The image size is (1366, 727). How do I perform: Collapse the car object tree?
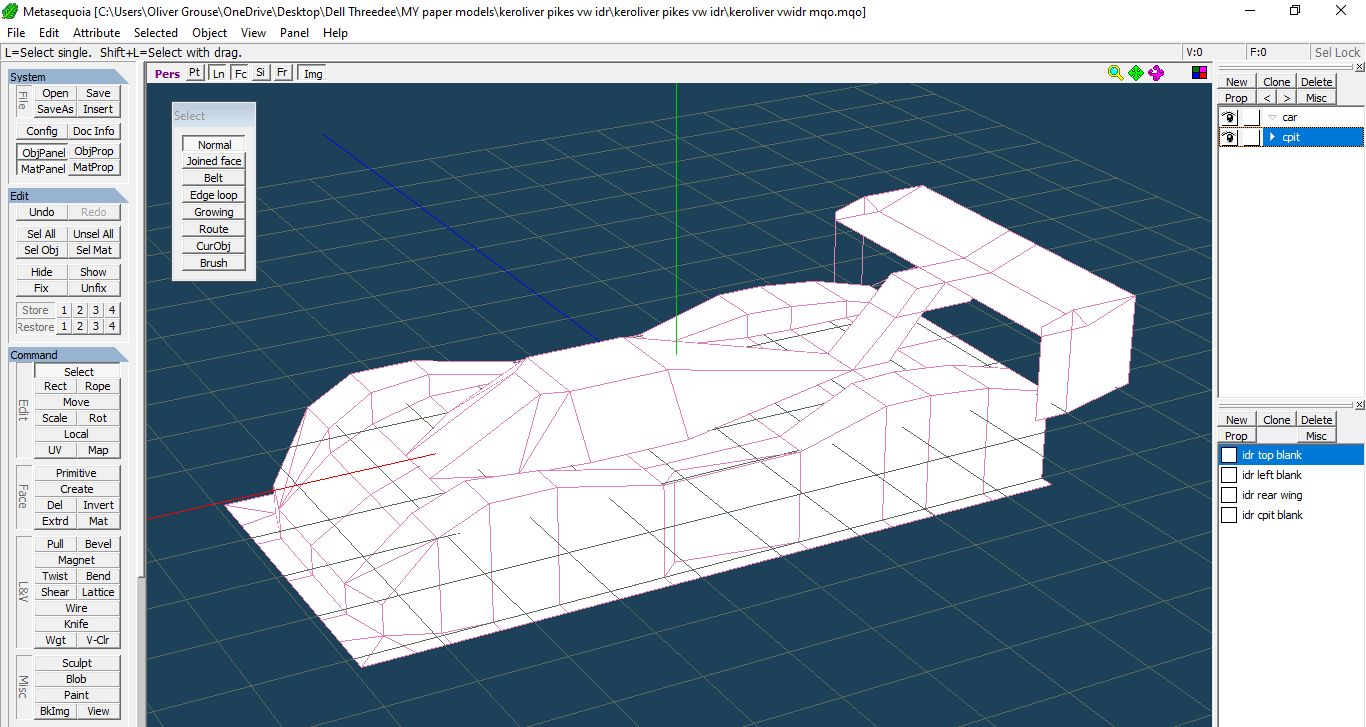(1272, 117)
